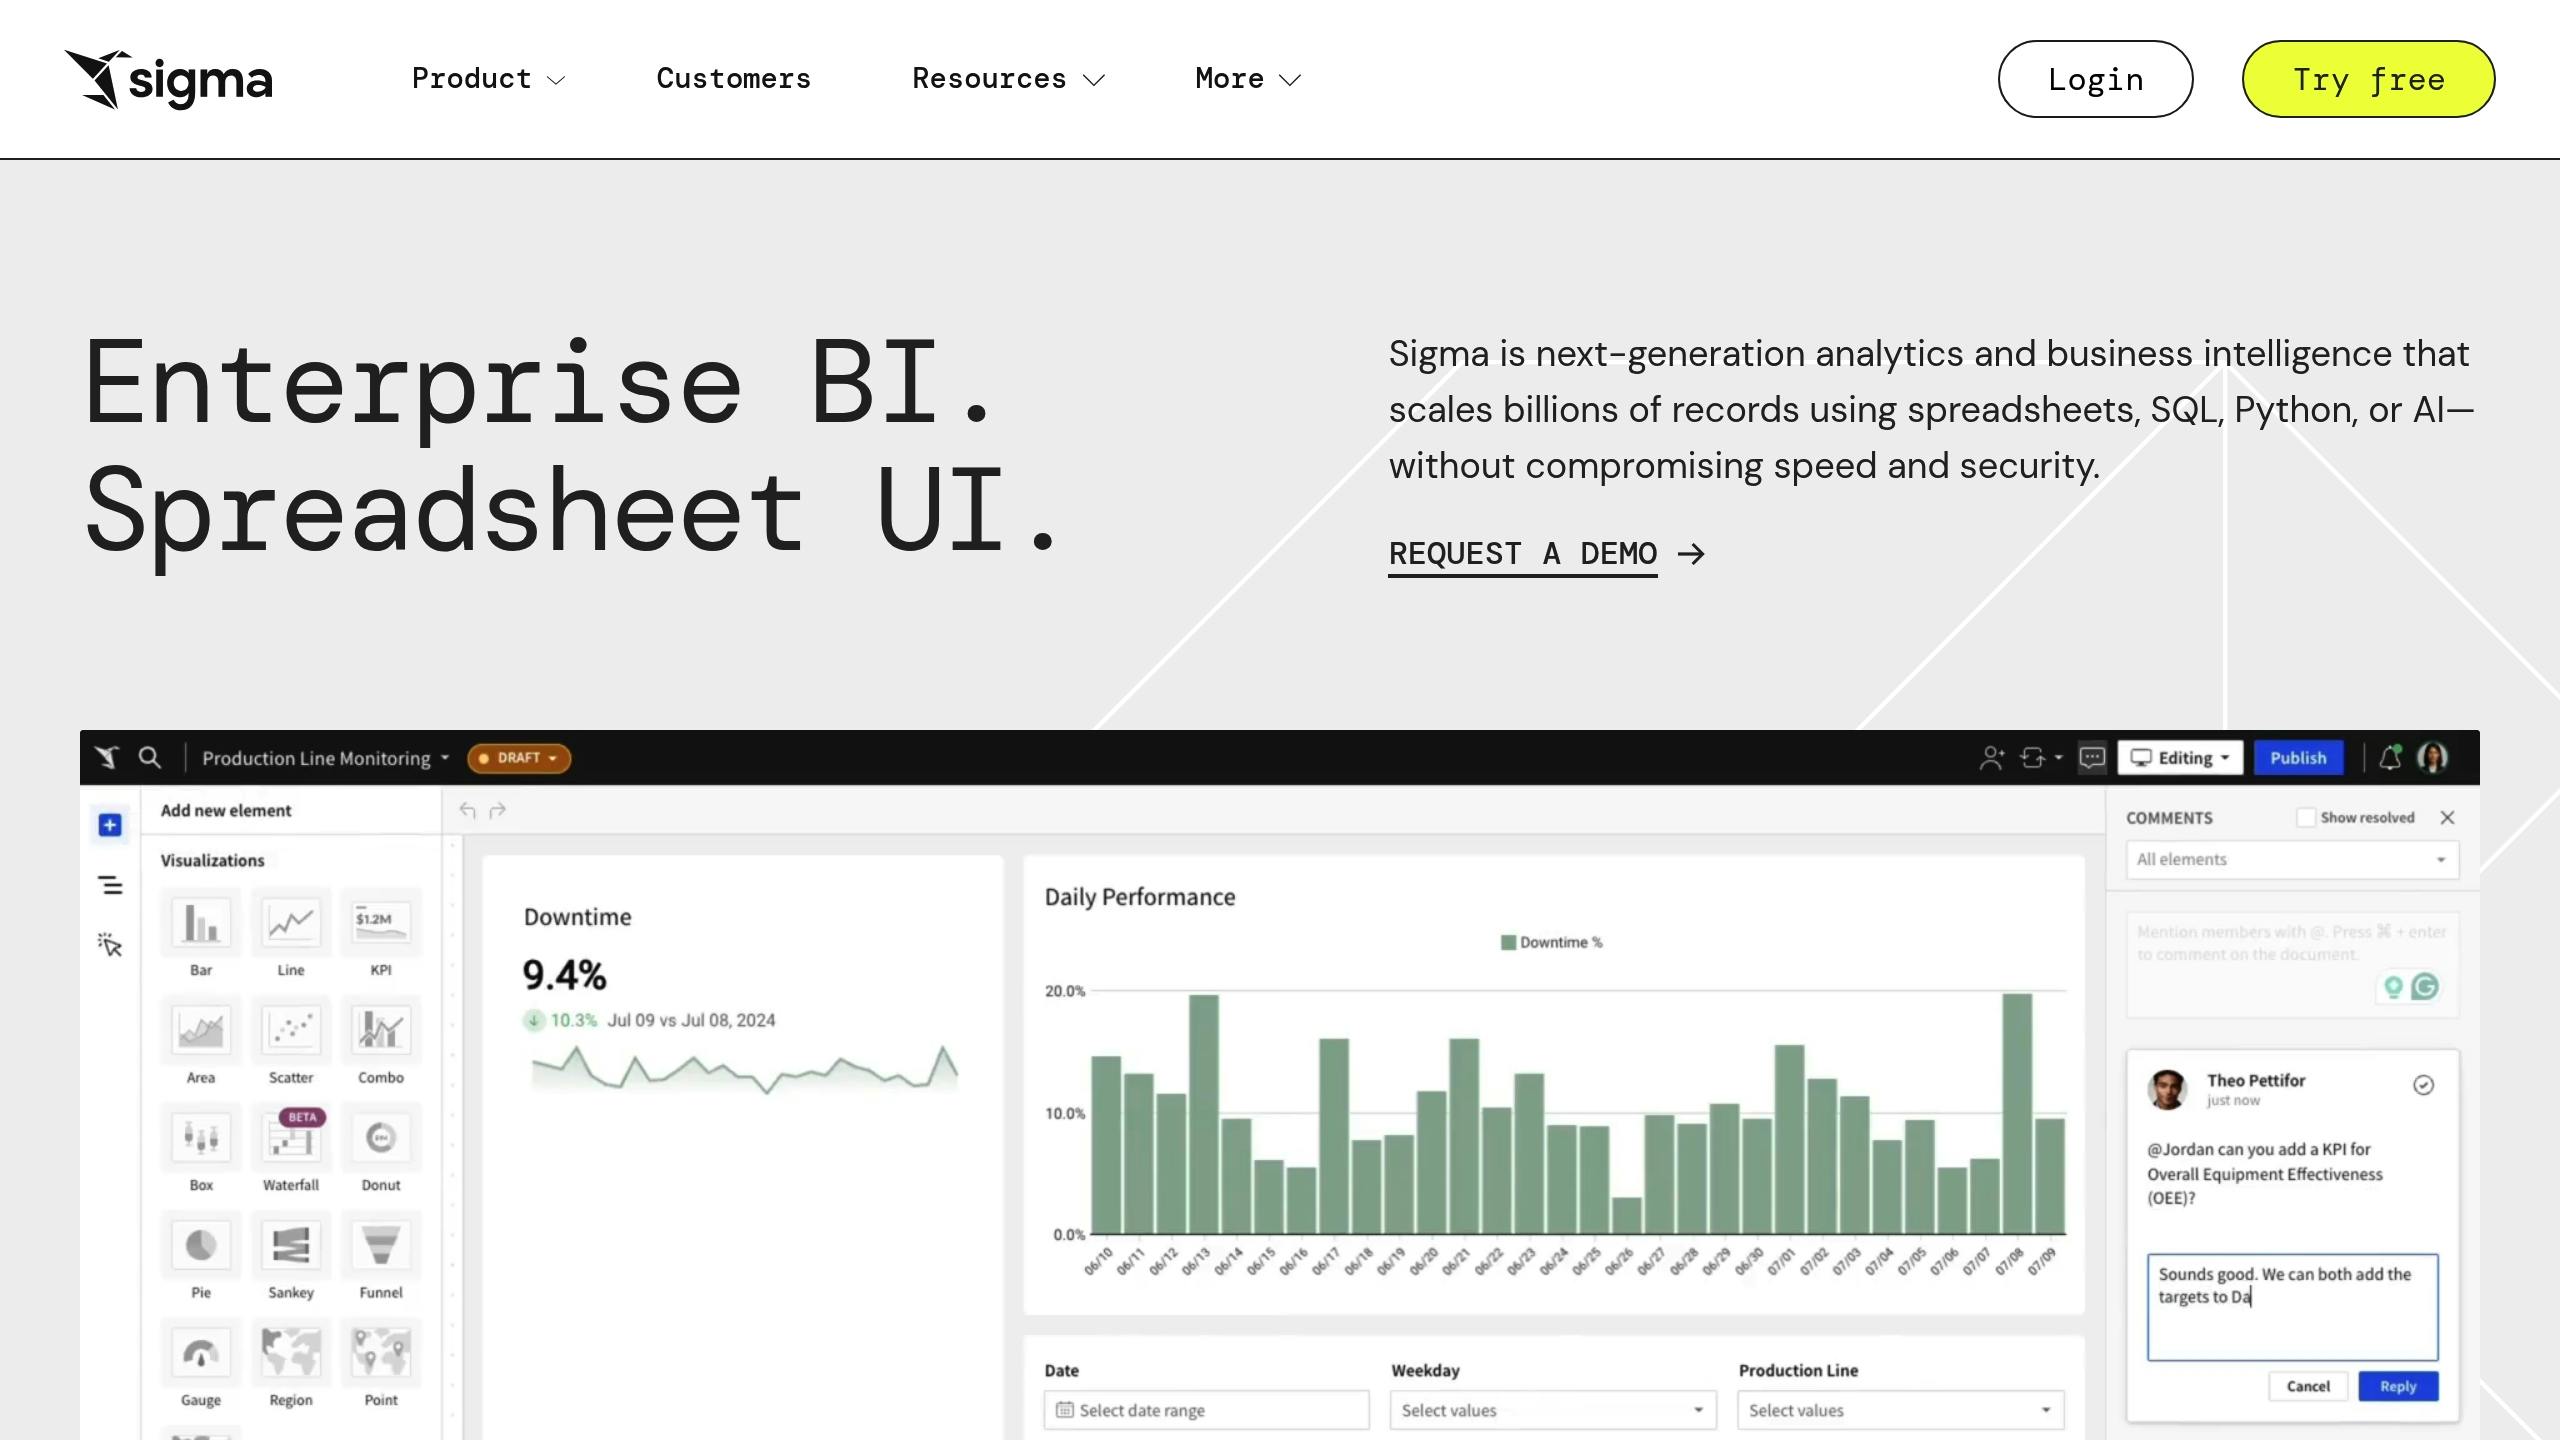The image size is (2560, 1440).
Task: Add a Gauge visualization
Action: 201,1363
